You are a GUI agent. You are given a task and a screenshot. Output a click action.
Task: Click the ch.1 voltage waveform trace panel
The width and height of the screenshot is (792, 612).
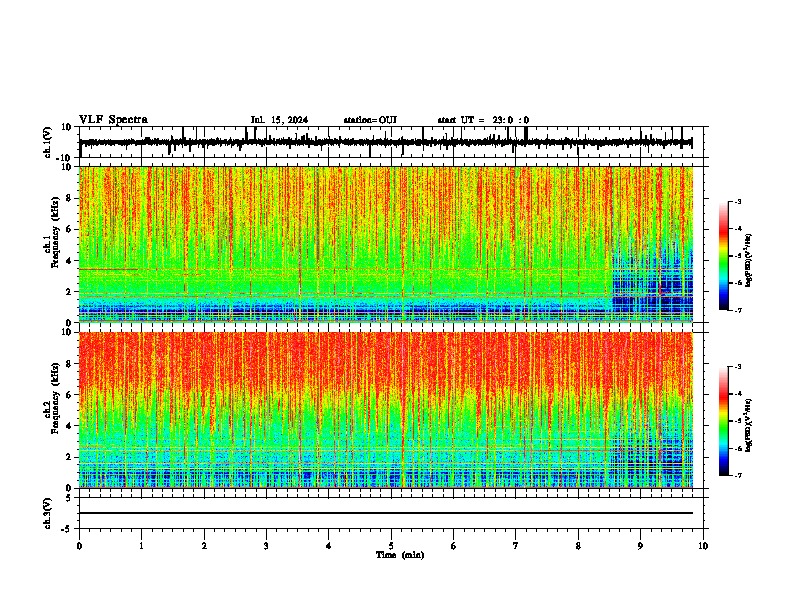391,142
